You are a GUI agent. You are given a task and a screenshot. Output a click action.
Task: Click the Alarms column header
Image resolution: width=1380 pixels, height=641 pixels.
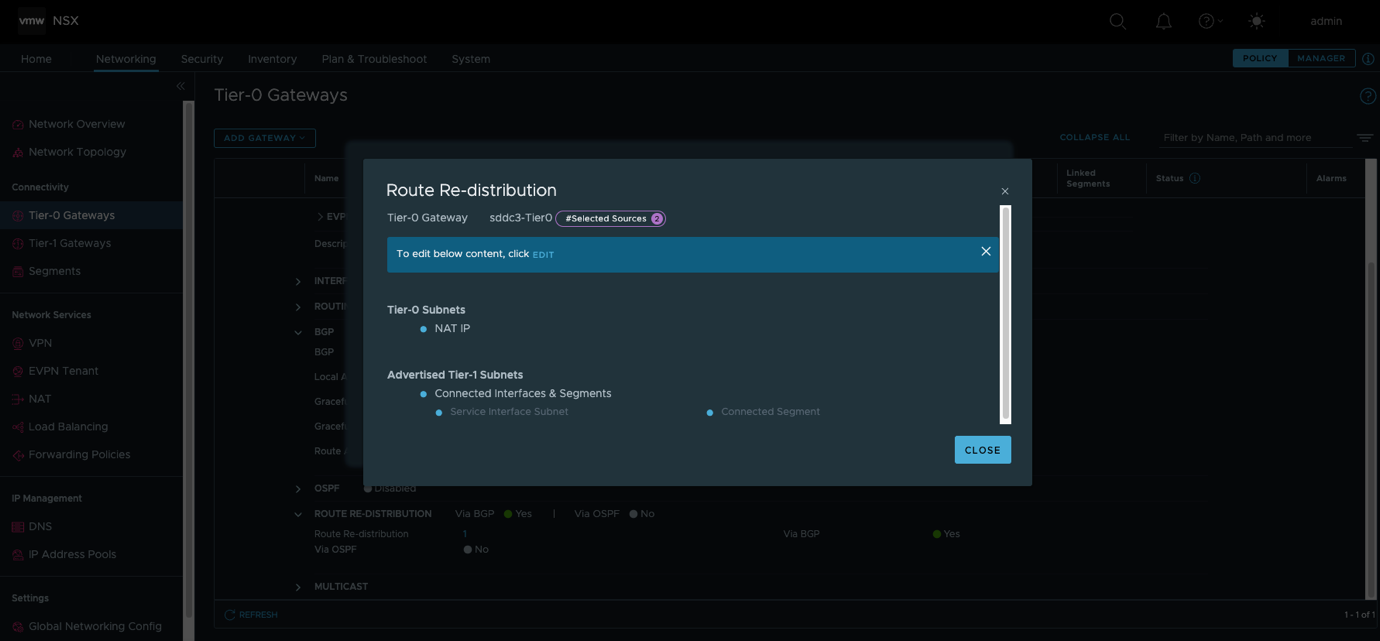[x=1331, y=178]
